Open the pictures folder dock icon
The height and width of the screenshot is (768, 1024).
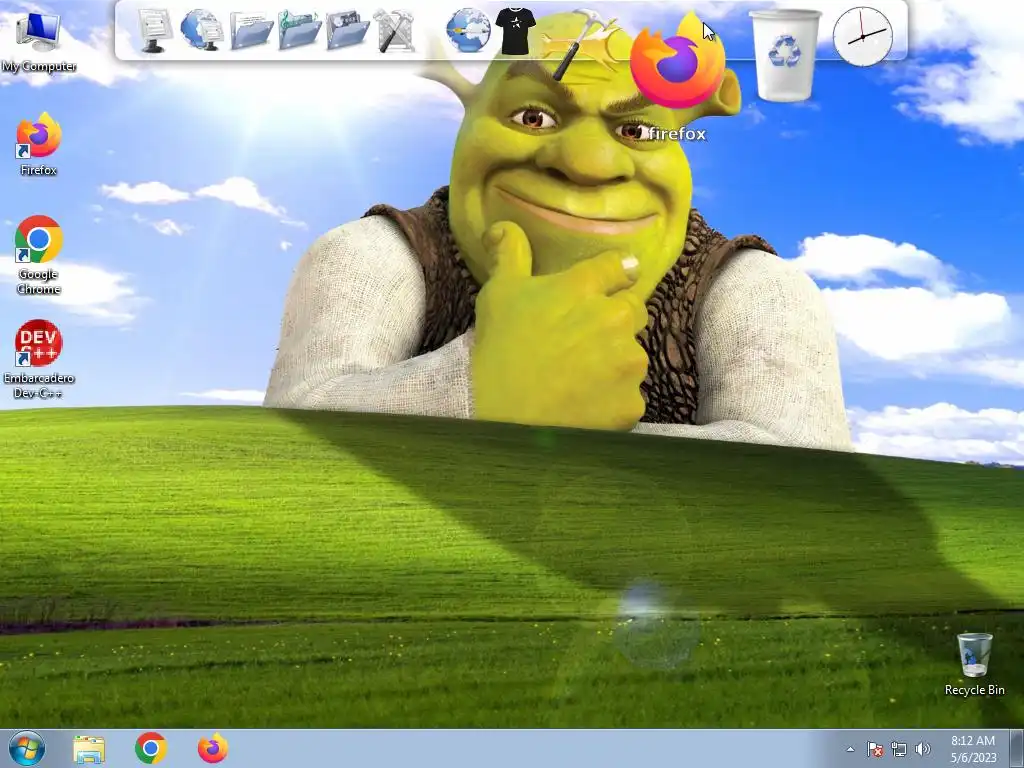click(x=347, y=30)
